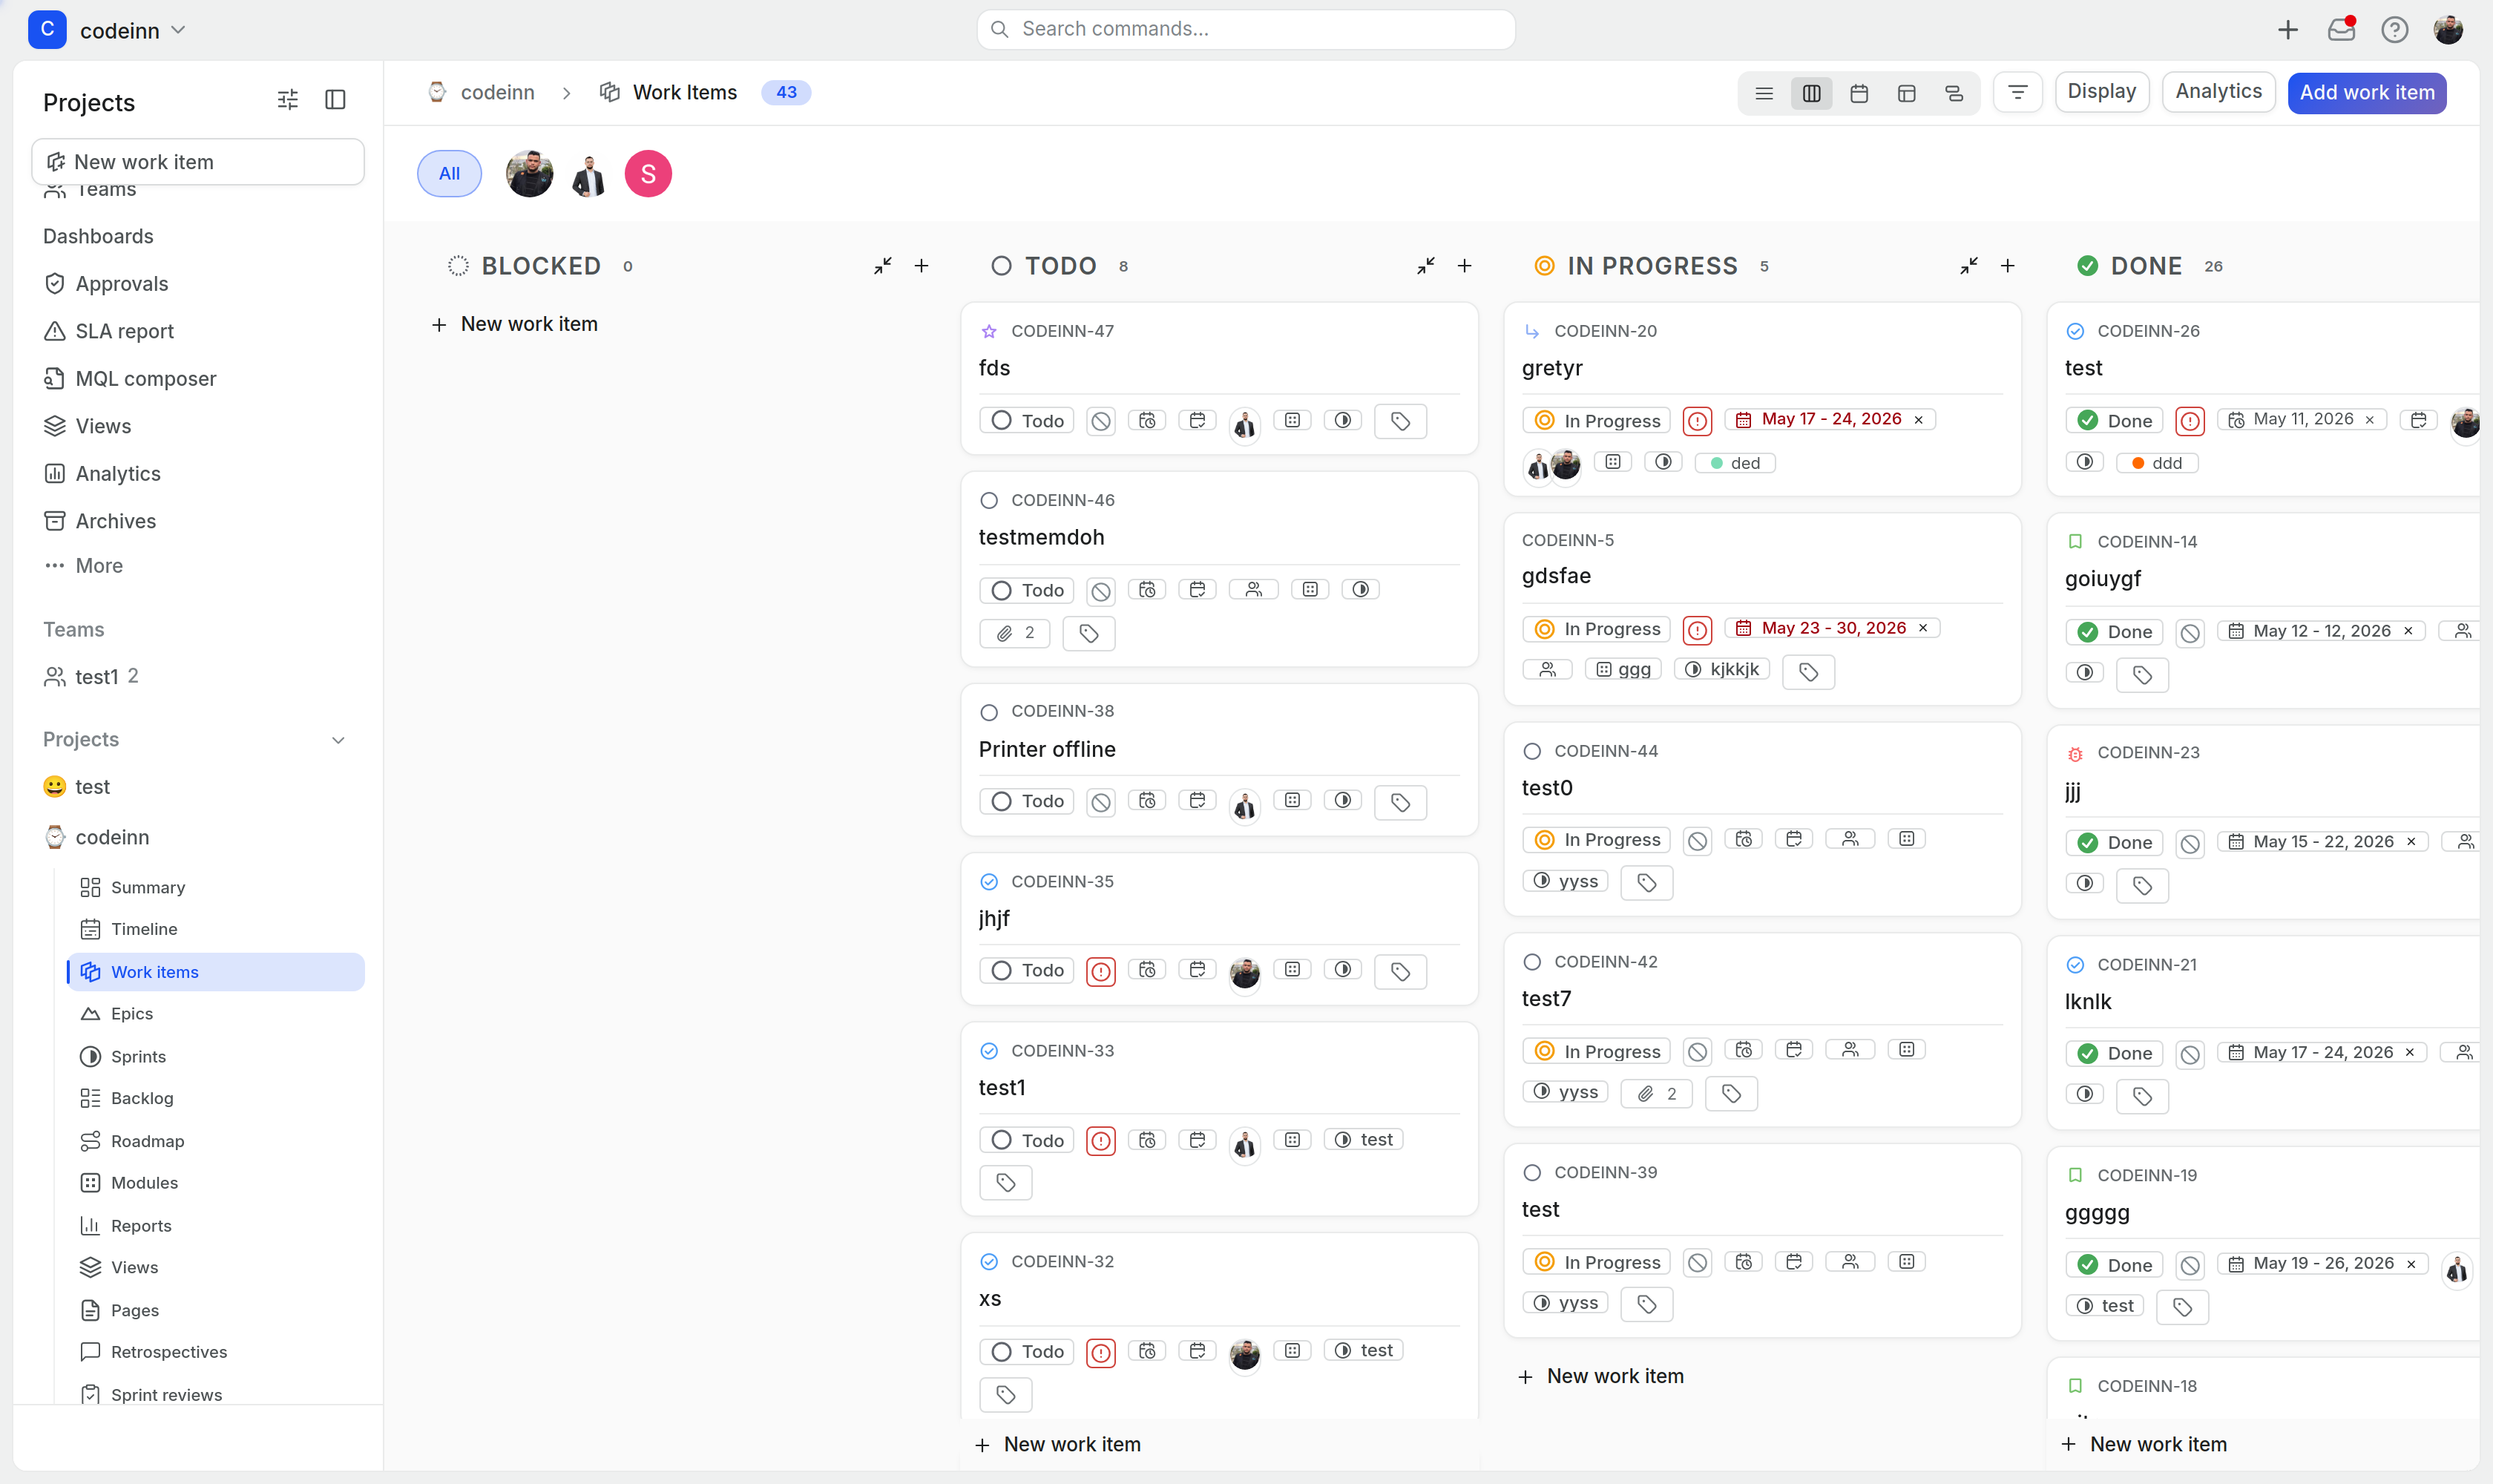
Task: Clear date range on CODEINN-14 card
Action: (x=2408, y=631)
